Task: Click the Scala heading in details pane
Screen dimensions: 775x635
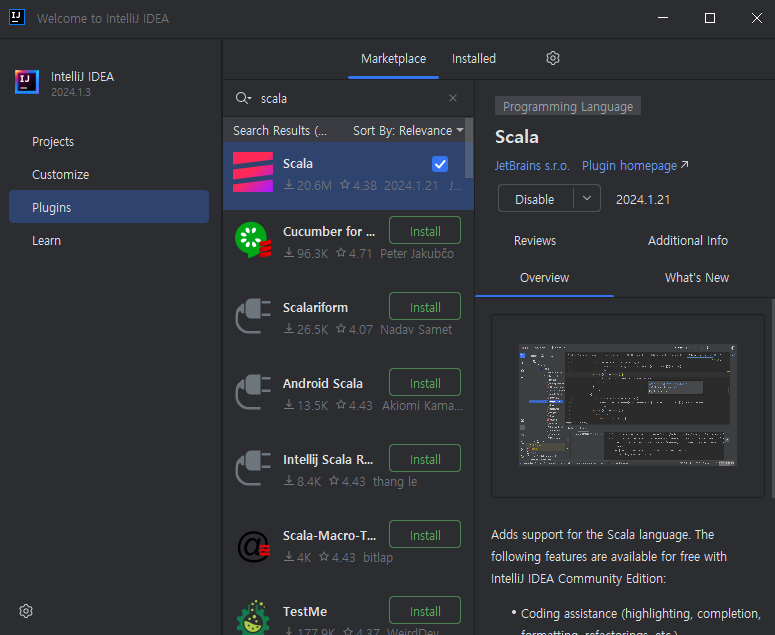Action: pyautogui.click(x=517, y=137)
